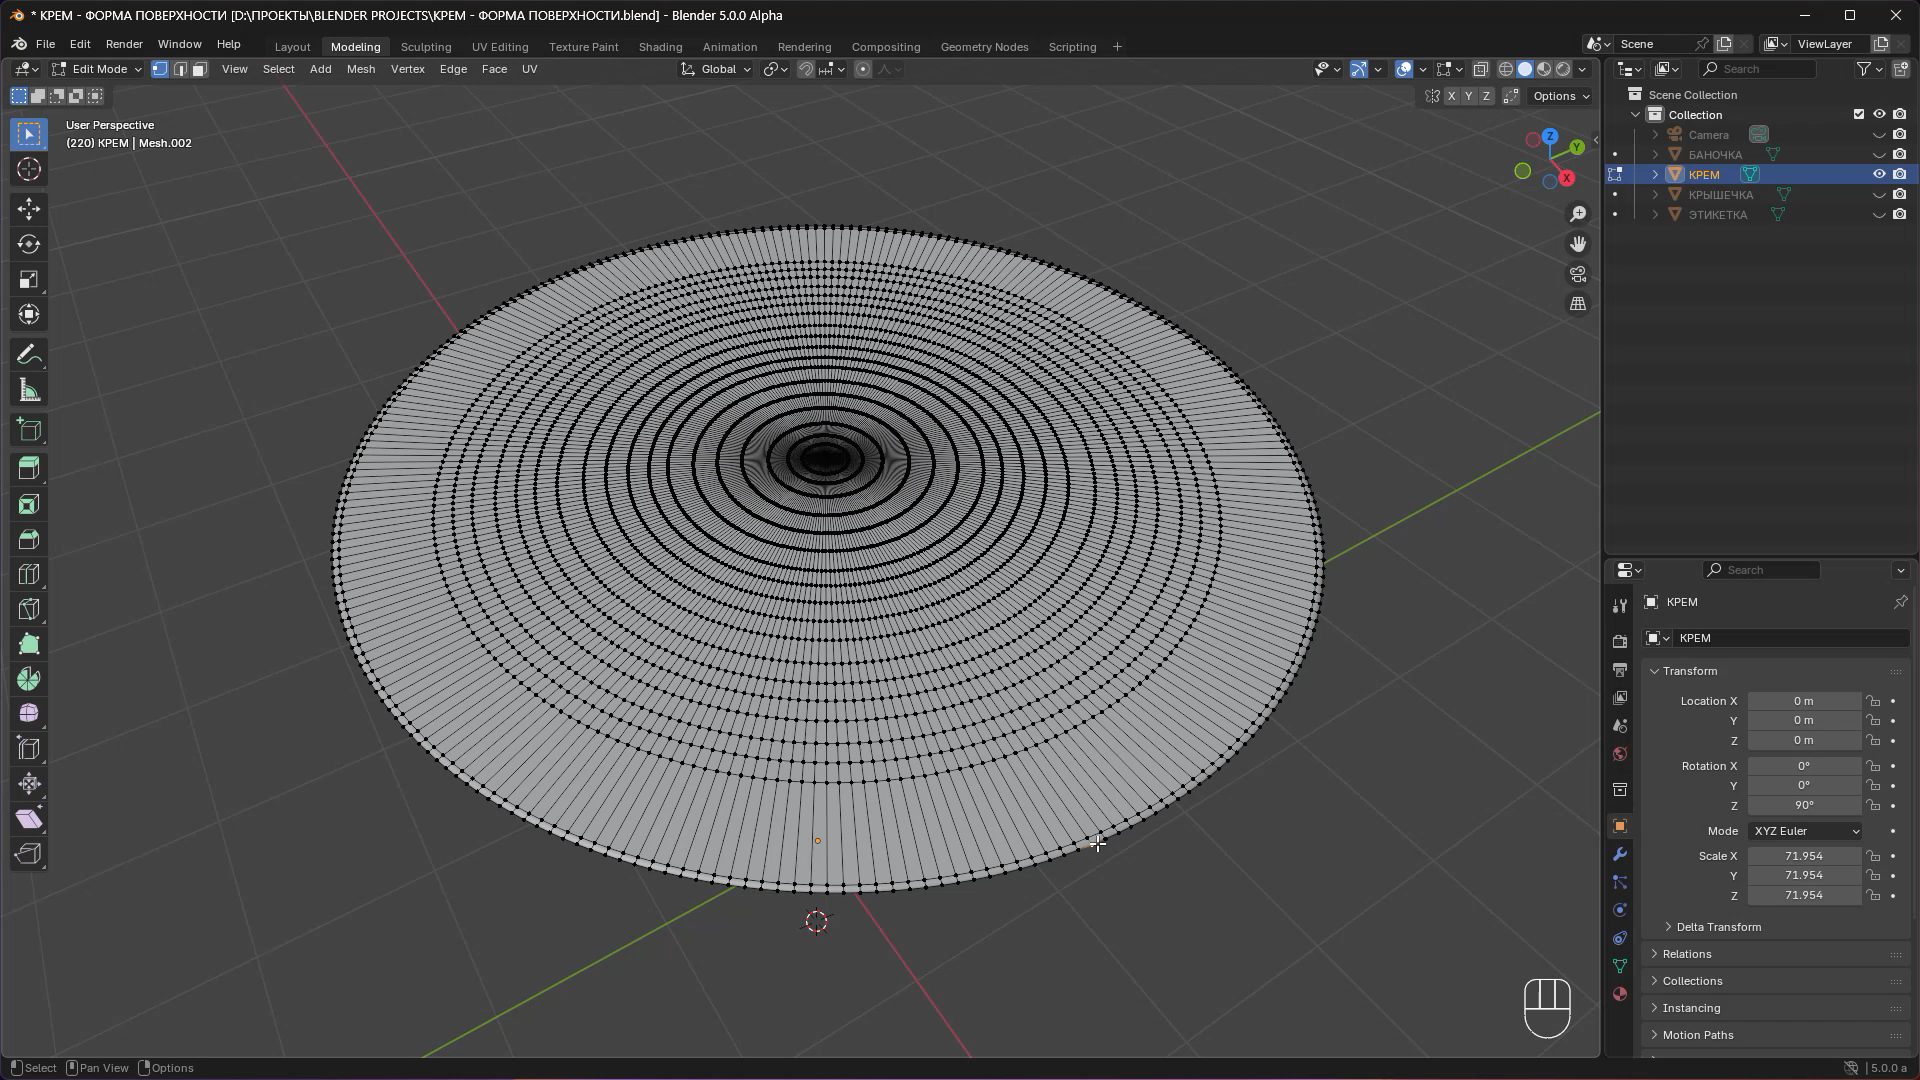Open the Edit Mode dropdown
This screenshot has height=1080, width=1920.
click(98, 69)
